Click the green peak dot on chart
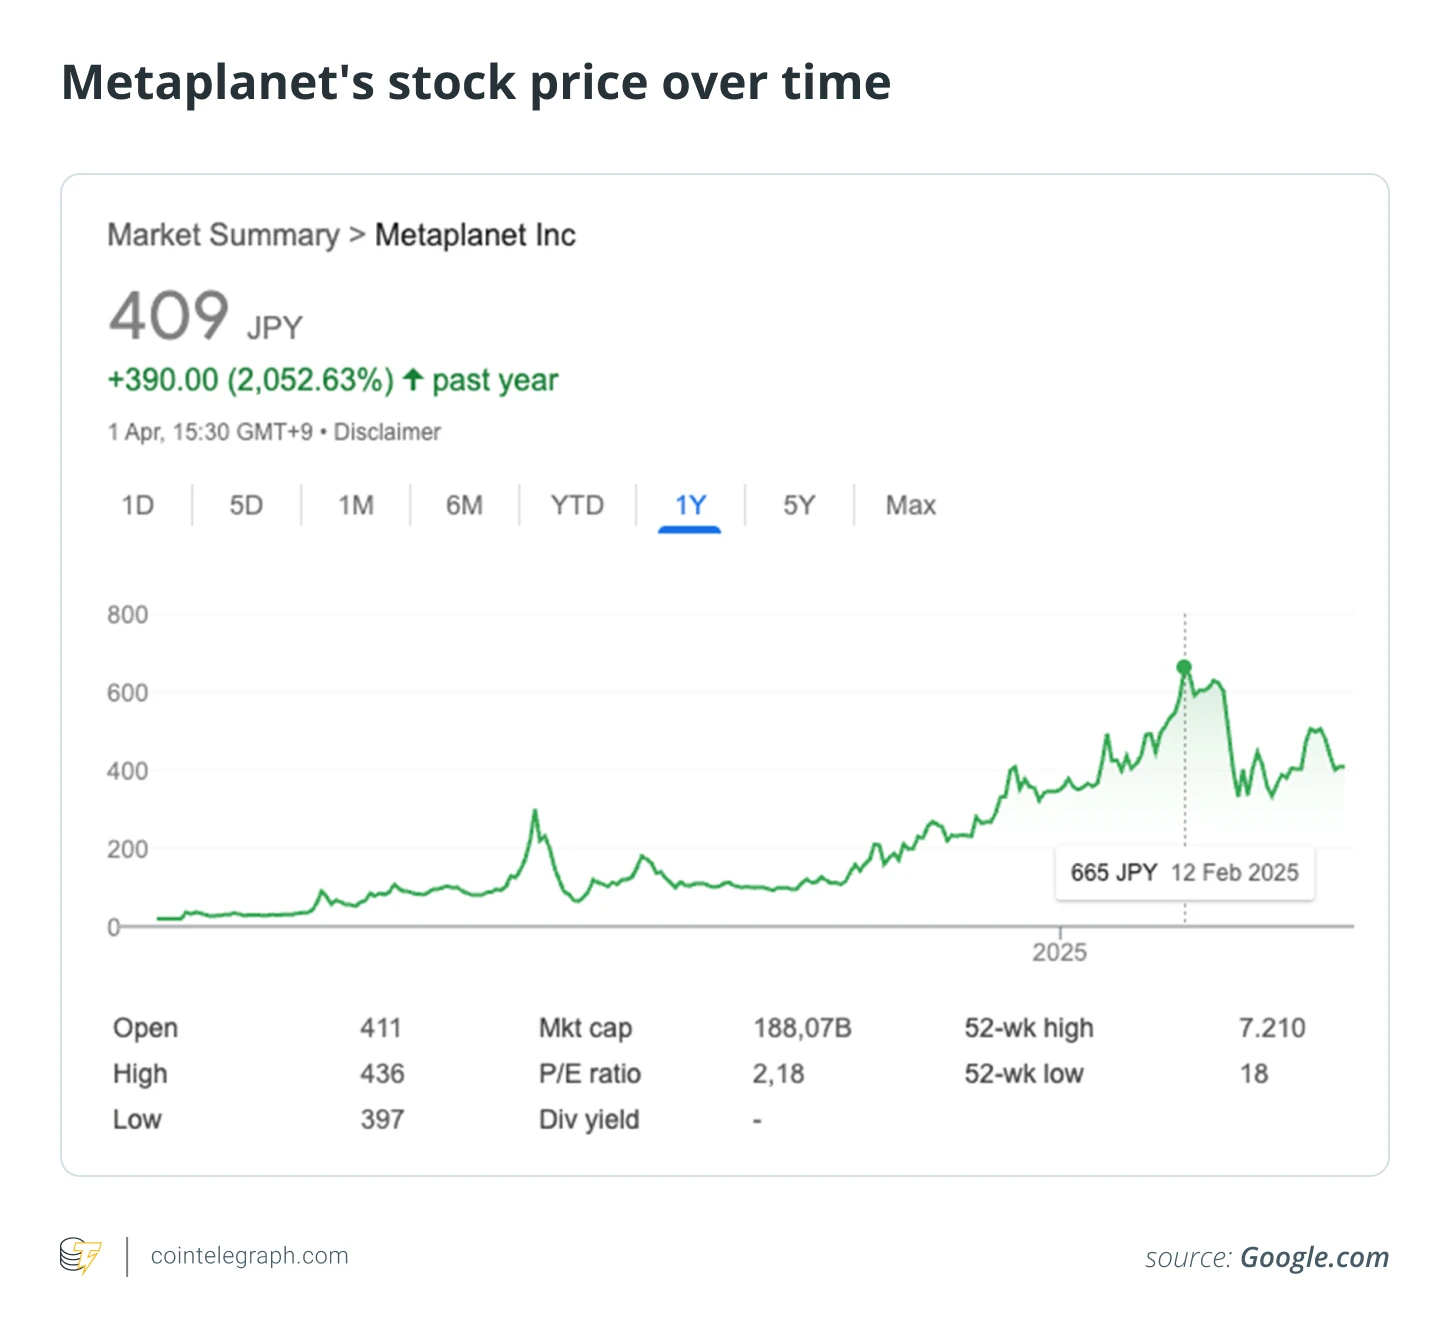The height and width of the screenshot is (1337, 1450). click(x=1184, y=667)
